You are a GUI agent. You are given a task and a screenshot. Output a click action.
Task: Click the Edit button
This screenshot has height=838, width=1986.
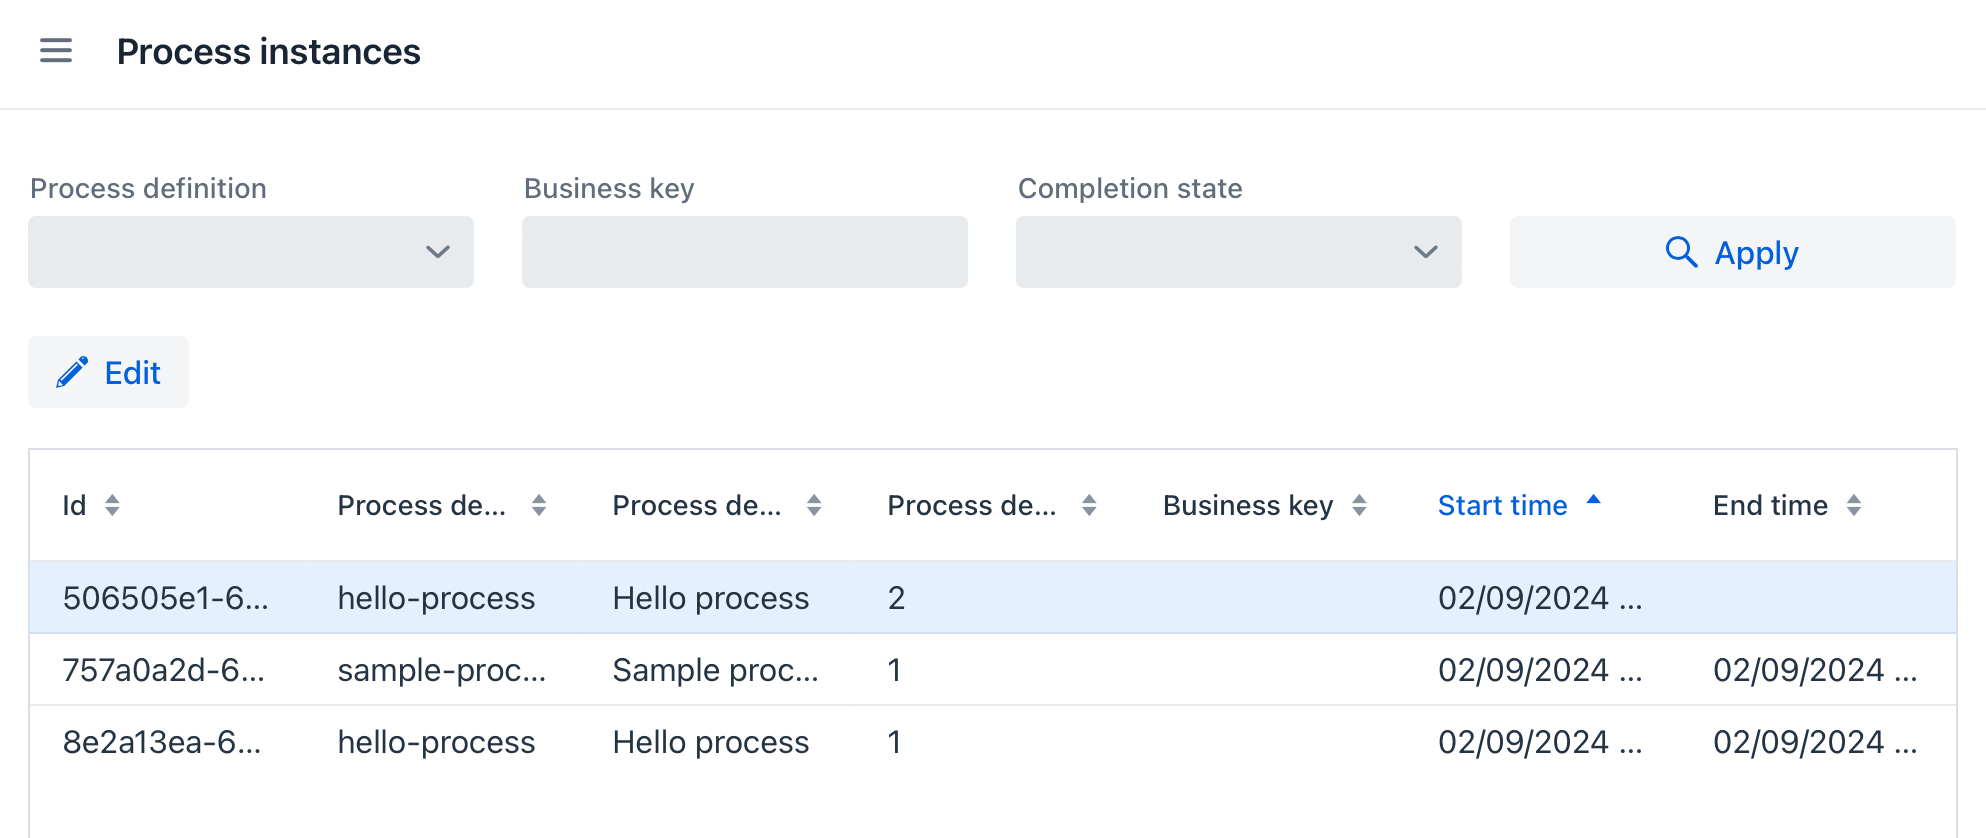pos(108,372)
